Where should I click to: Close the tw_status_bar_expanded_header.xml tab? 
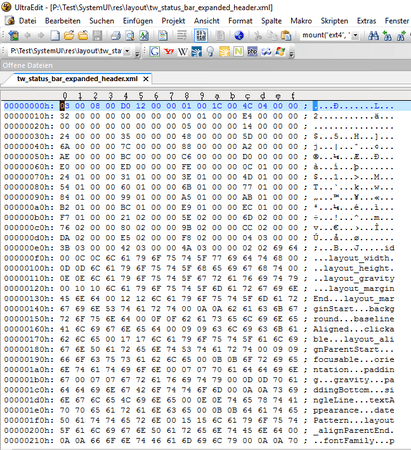point(146,79)
